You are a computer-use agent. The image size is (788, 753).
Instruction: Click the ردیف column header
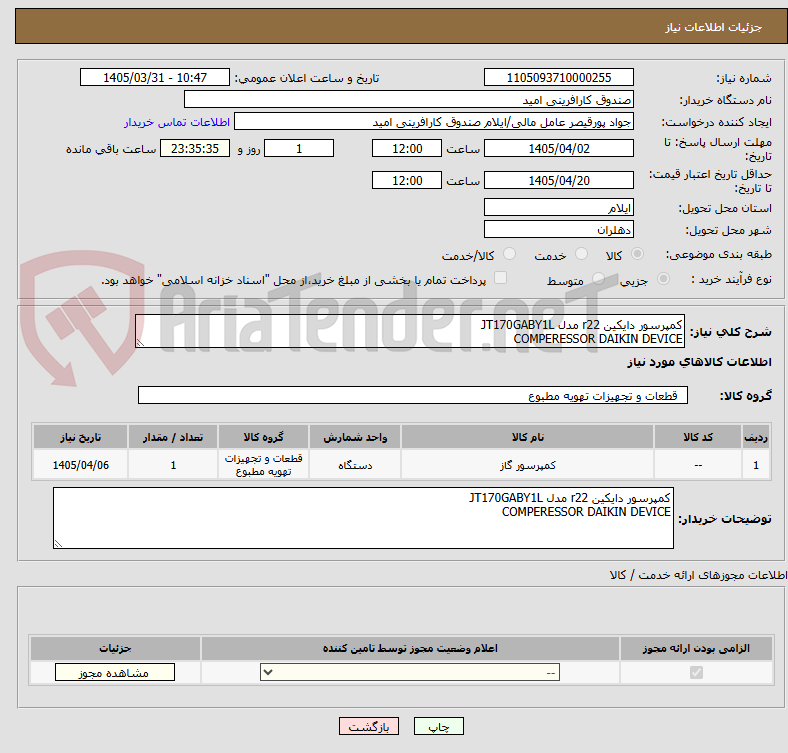click(756, 437)
